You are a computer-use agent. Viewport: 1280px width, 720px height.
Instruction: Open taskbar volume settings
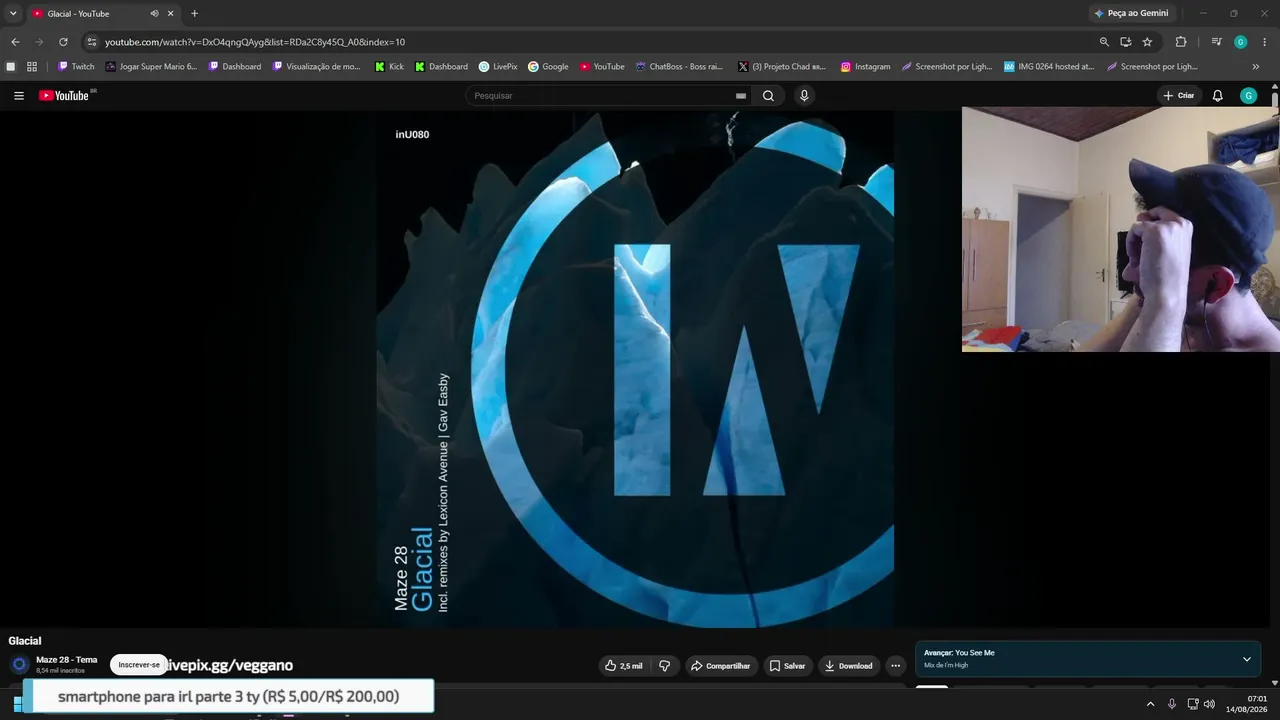point(1209,704)
